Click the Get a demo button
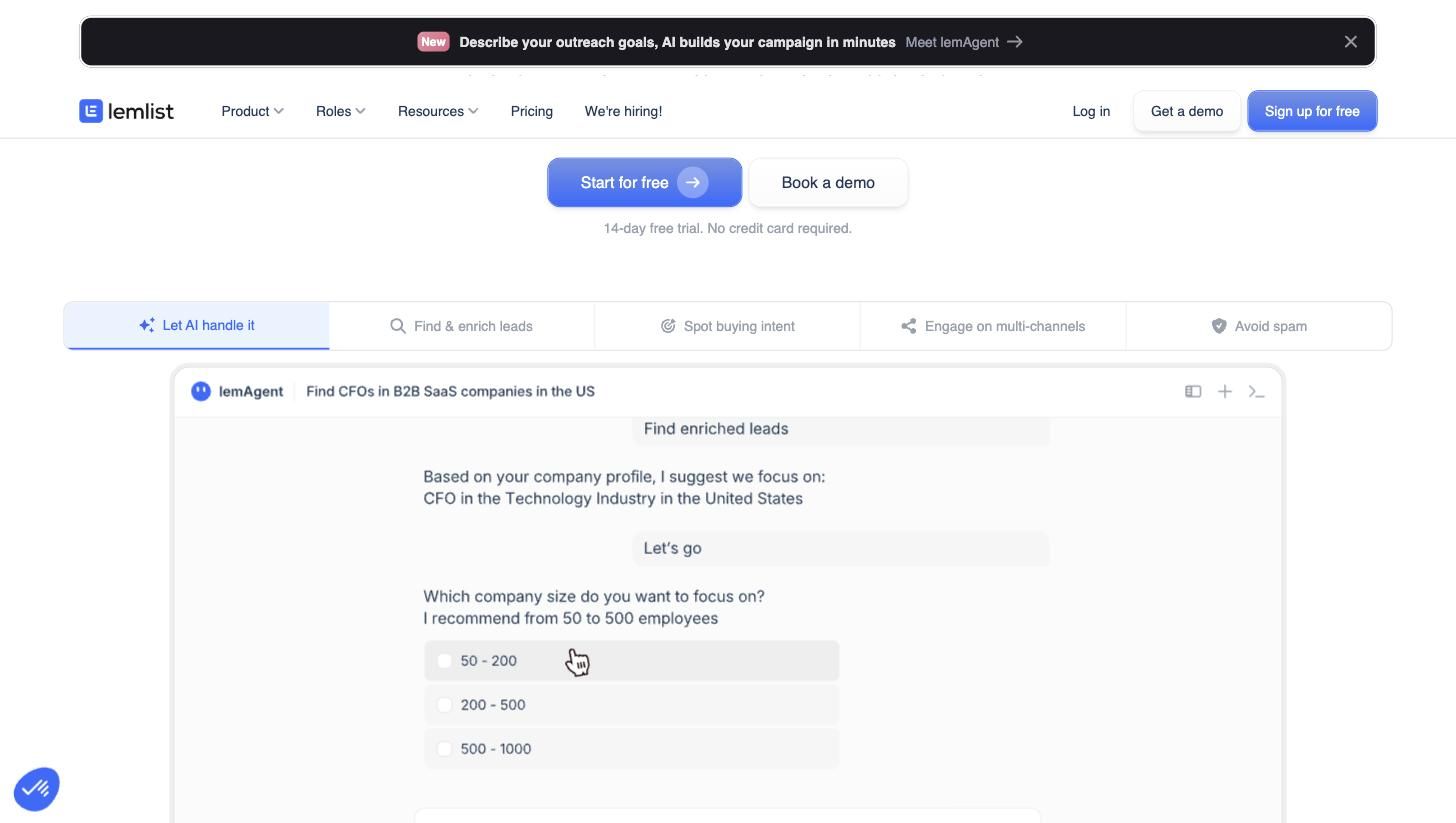The height and width of the screenshot is (823, 1456). (x=1187, y=111)
